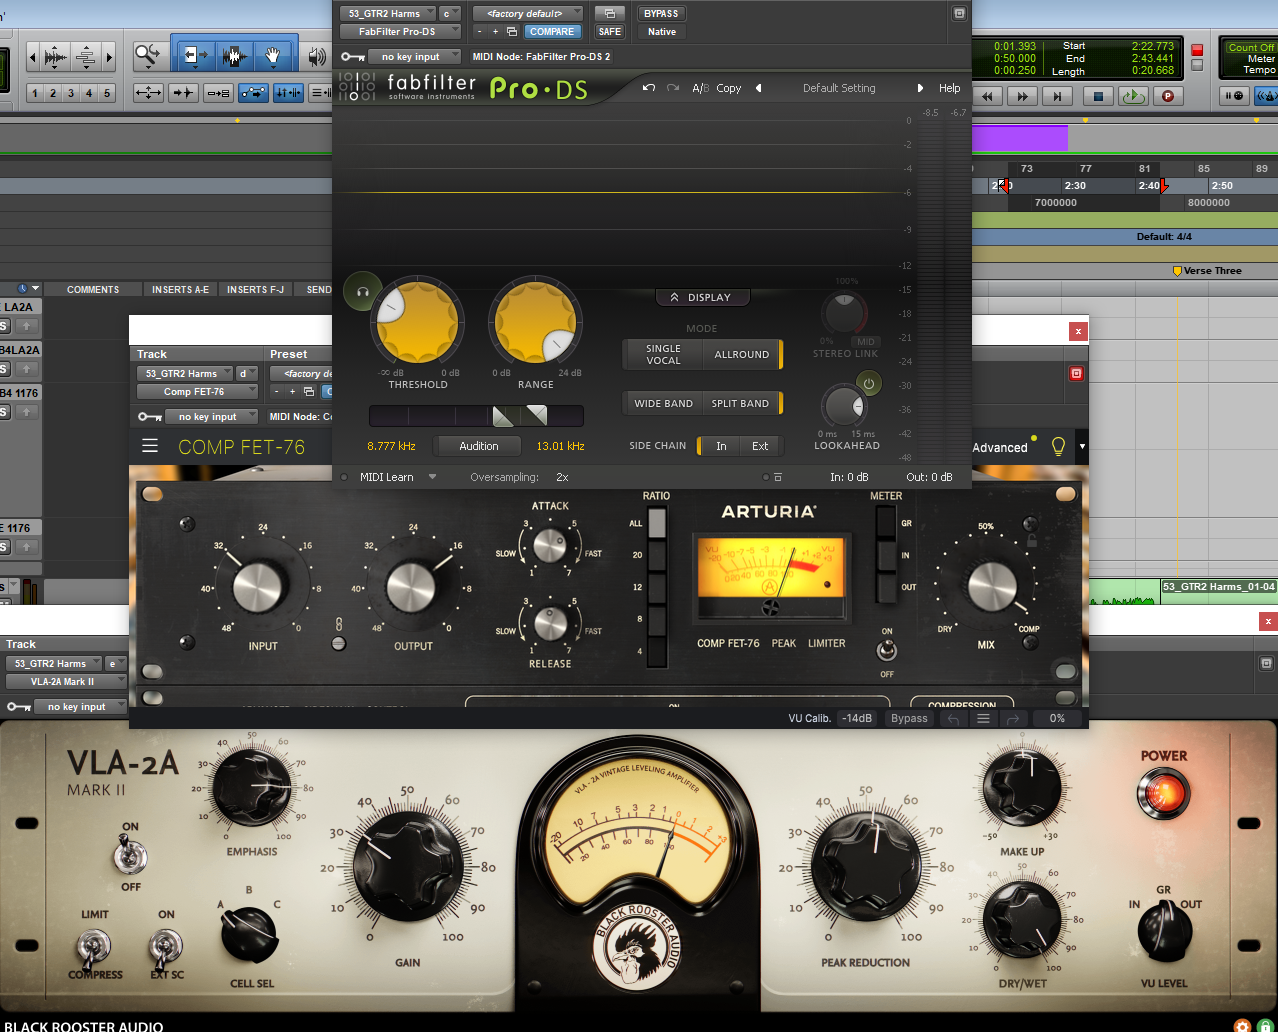Viewport: 1278px width, 1032px height.
Task: Open VLA-2A Mark II plugin selector dropdown
Action: 66,681
